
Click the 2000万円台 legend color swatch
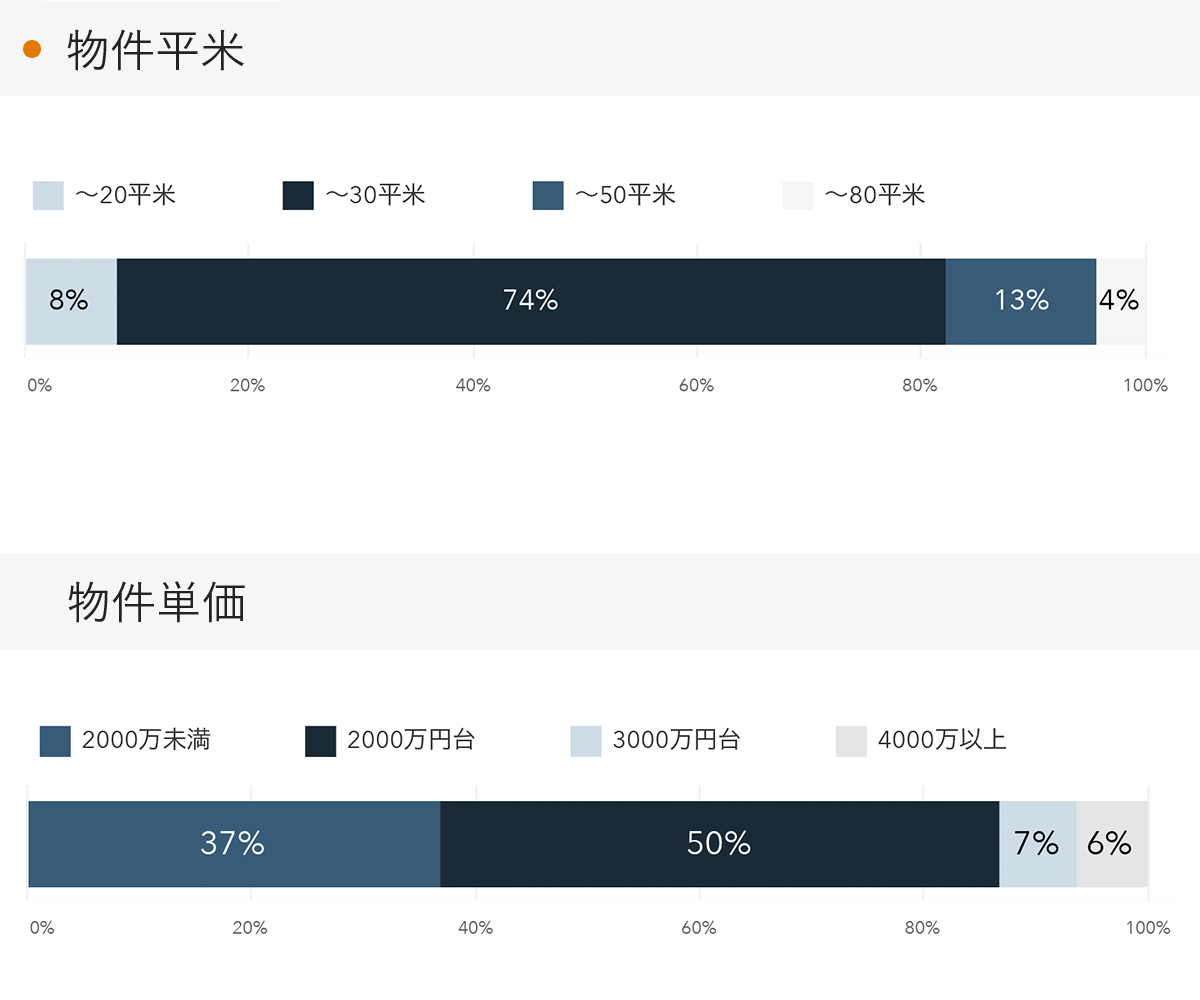coord(320,741)
